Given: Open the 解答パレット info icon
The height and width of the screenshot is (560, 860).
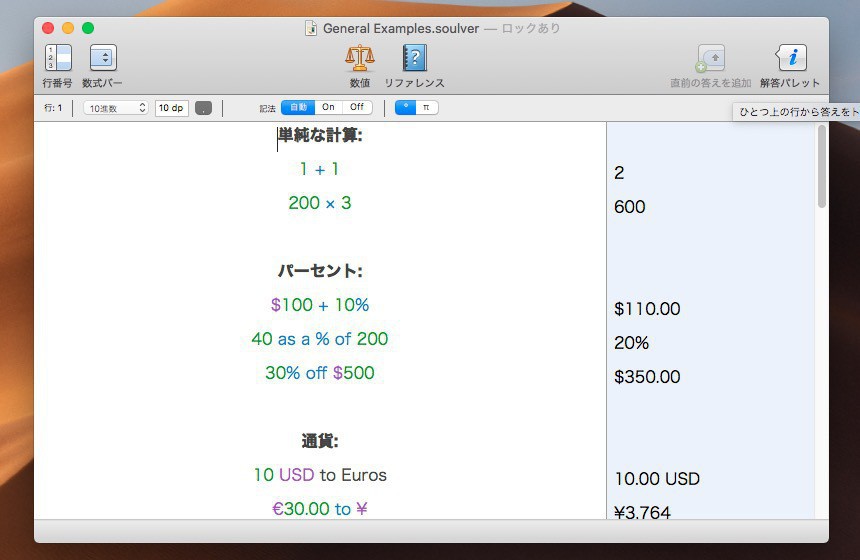Looking at the screenshot, I should [791, 58].
